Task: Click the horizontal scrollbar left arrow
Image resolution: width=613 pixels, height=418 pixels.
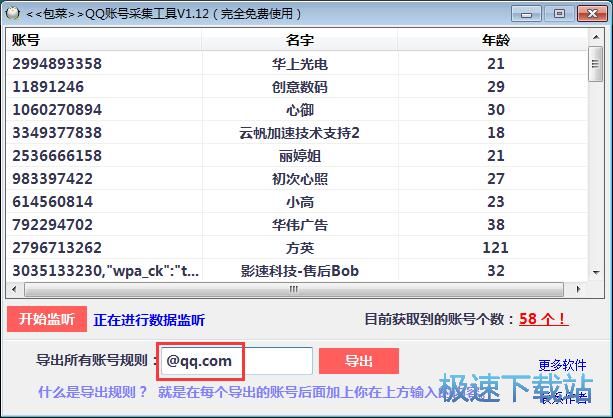Action: pyautogui.click(x=14, y=289)
